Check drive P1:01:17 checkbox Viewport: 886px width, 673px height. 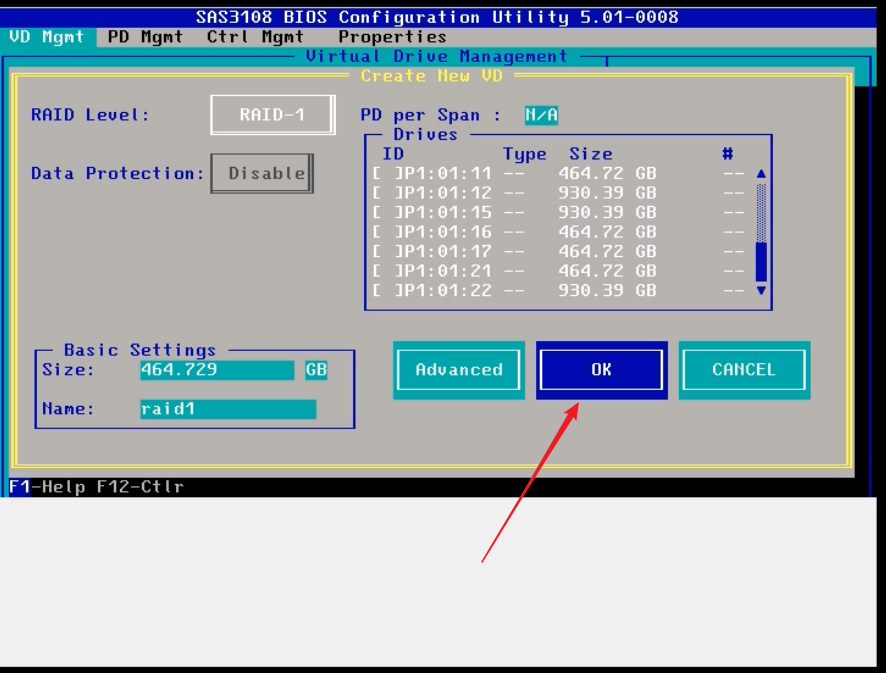[386, 251]
